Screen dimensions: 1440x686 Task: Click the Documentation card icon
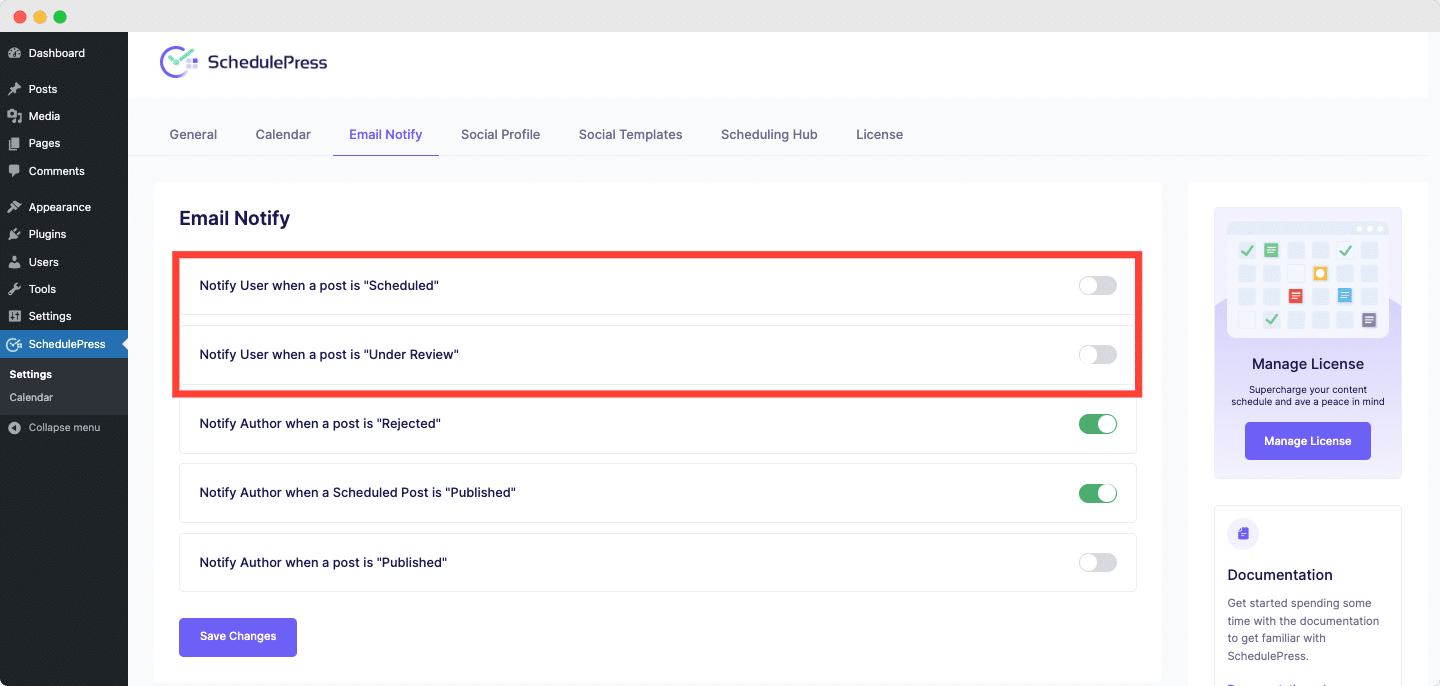point(1243,534)
